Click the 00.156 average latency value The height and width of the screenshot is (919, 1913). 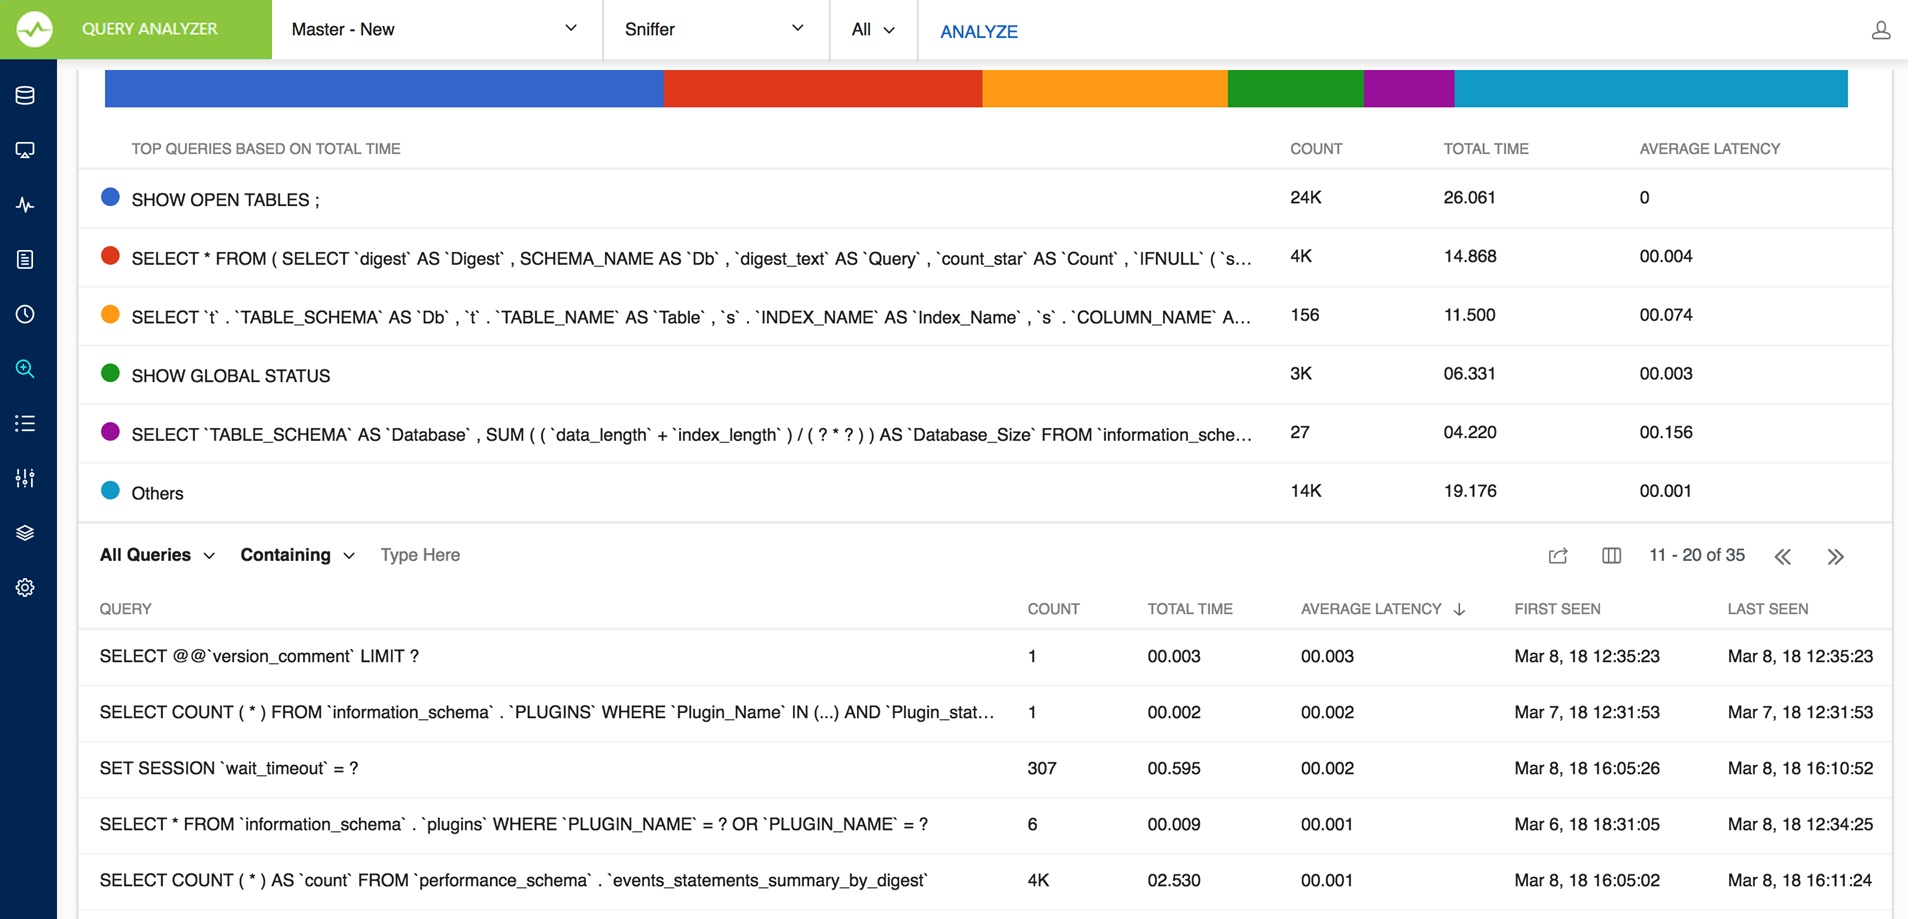(1666, 433)
